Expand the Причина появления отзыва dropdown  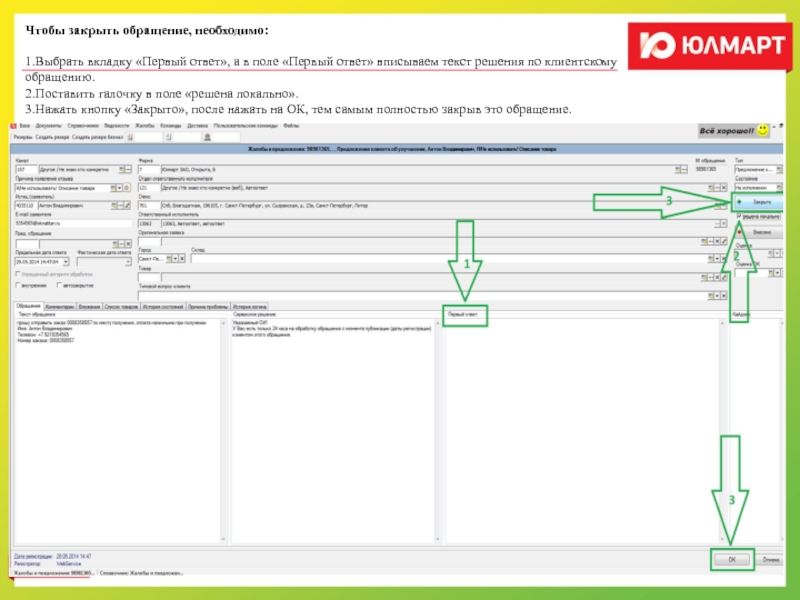(119, 188)
